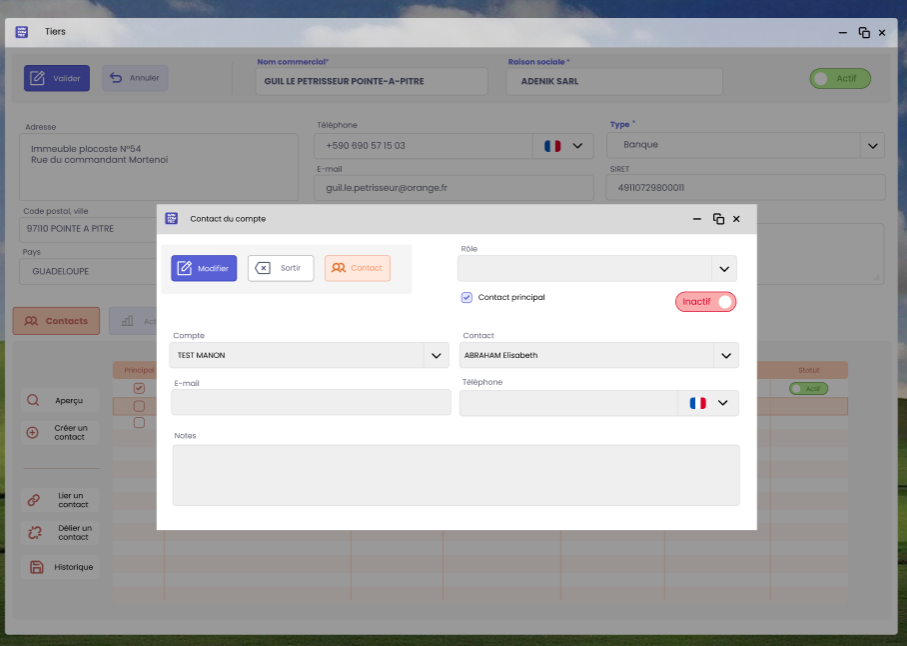Click the Annuler button
907x646 pixels.
(x=135, y=78)
